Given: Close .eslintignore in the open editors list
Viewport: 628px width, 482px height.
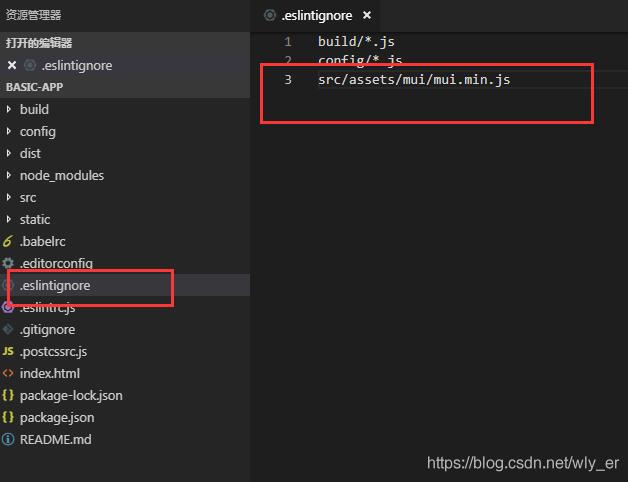Looking at the screenshot, I should click(x=12, y=65).
